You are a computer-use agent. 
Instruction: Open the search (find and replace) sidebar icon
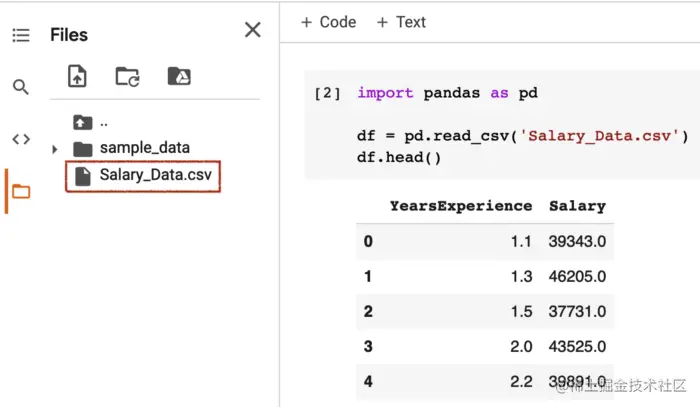[x=21, y=87]
